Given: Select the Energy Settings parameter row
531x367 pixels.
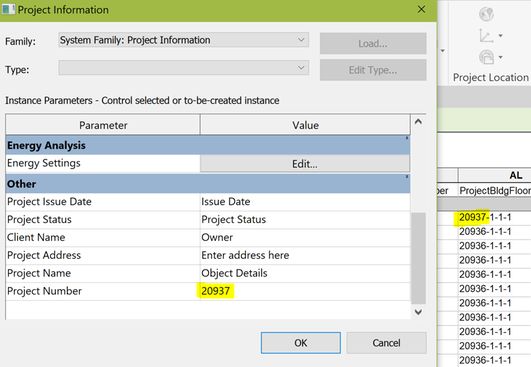Looking at the screenshot, I should (103, 164).
